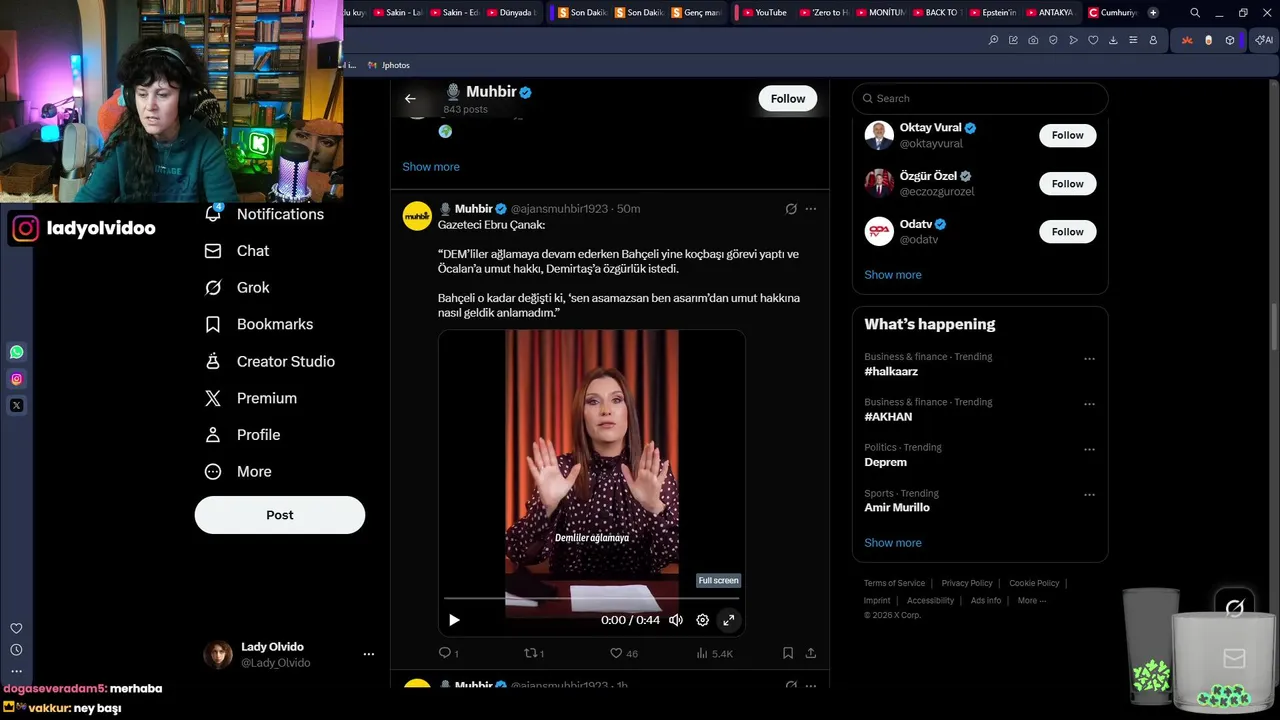Open video settings gear
The image size is (1280, 720).
pos(702,620)
